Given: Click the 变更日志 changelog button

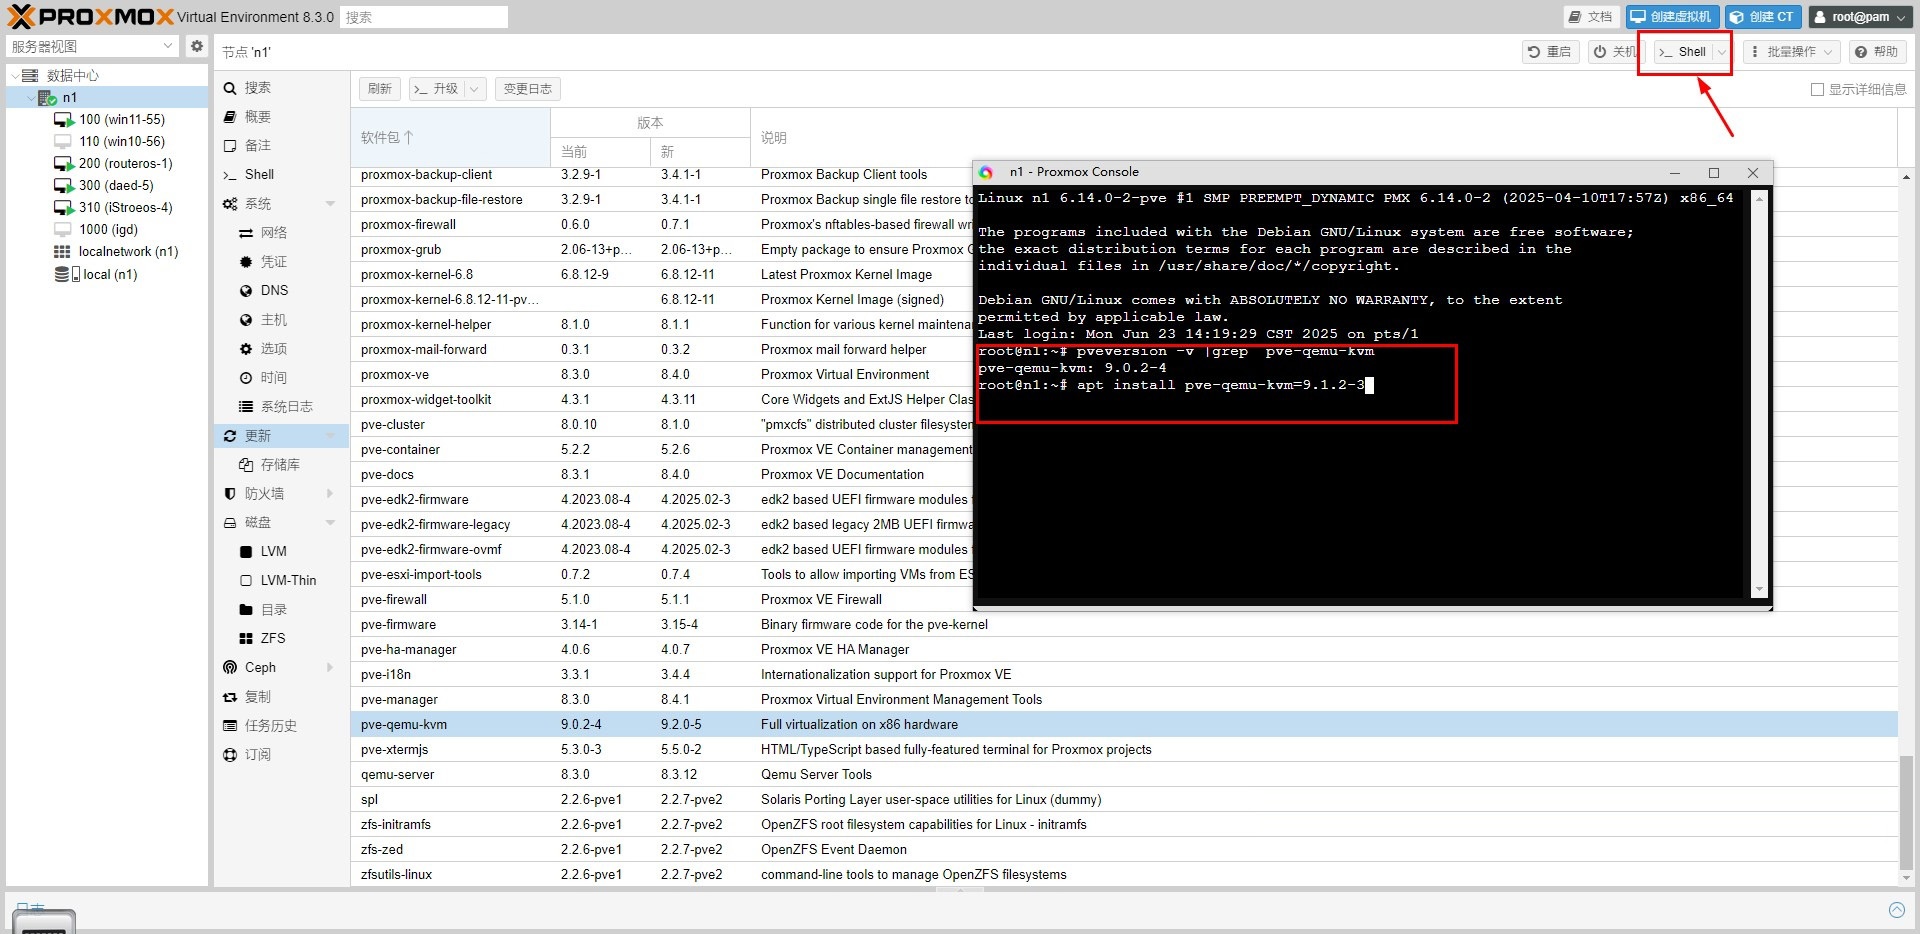Looking at the screenshot, I should point(527,89).
